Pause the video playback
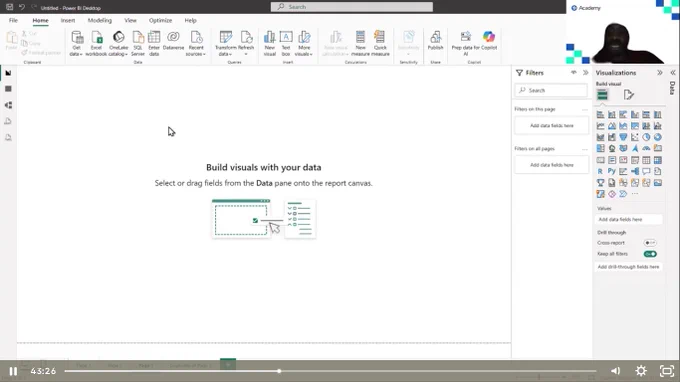Image resolution: width=680 pixels, height=382 pixels. 13,371
